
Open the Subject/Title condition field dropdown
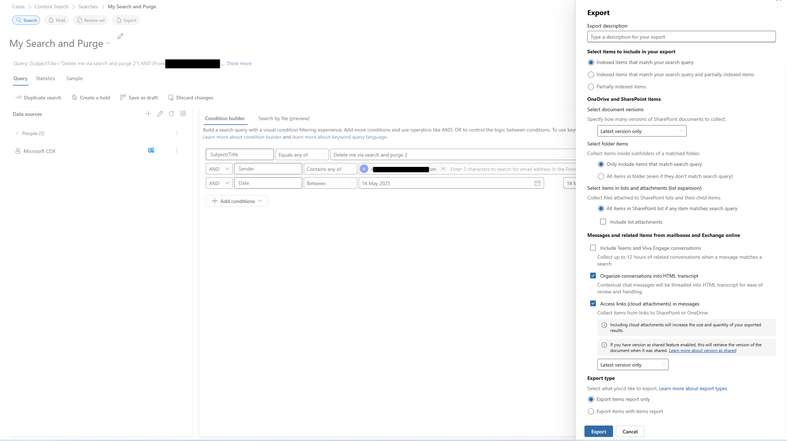pos(239,155)
